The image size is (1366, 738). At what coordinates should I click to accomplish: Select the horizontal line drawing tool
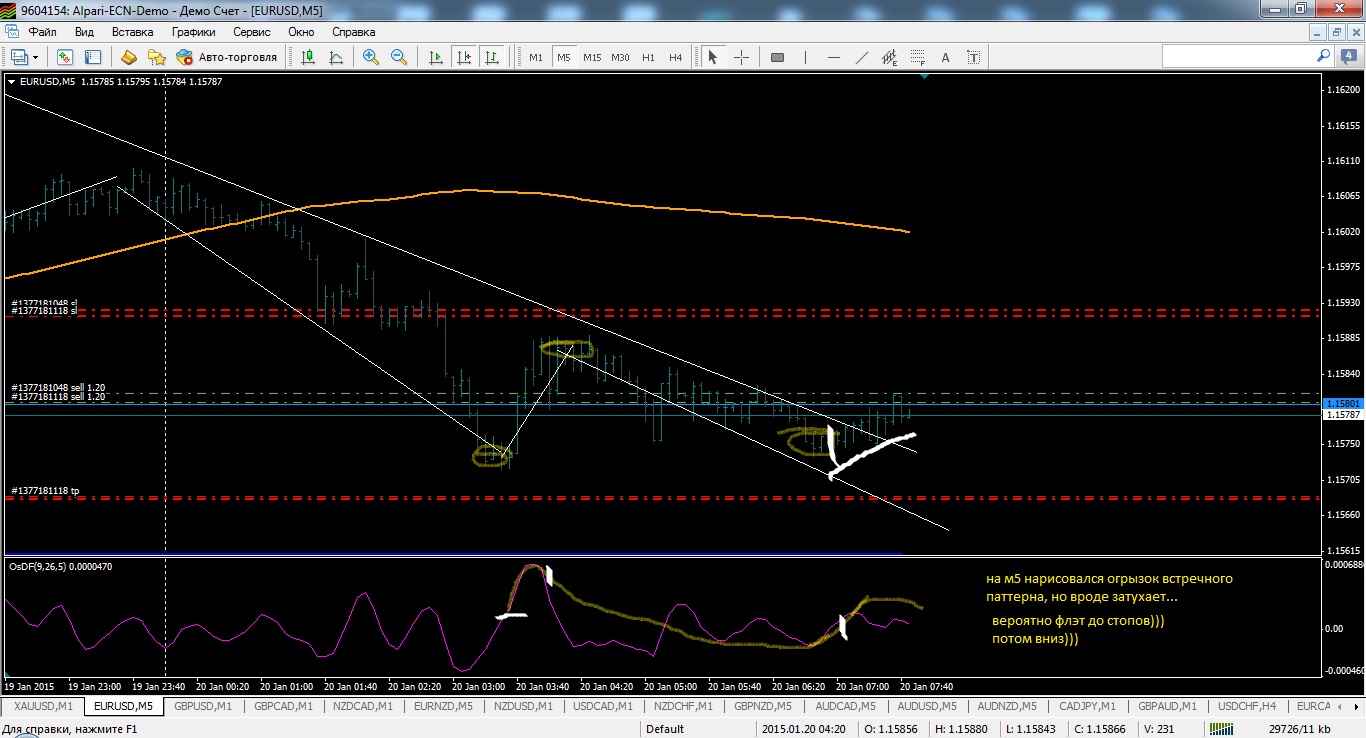click(834, 57)
